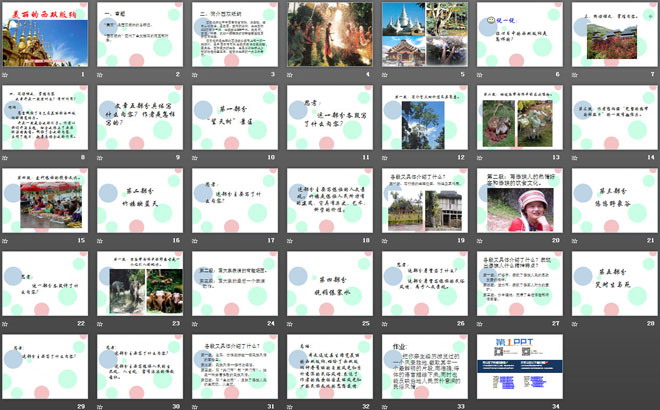
Task: Click the animation star icon below slide 17
Action: coord(195,241)
